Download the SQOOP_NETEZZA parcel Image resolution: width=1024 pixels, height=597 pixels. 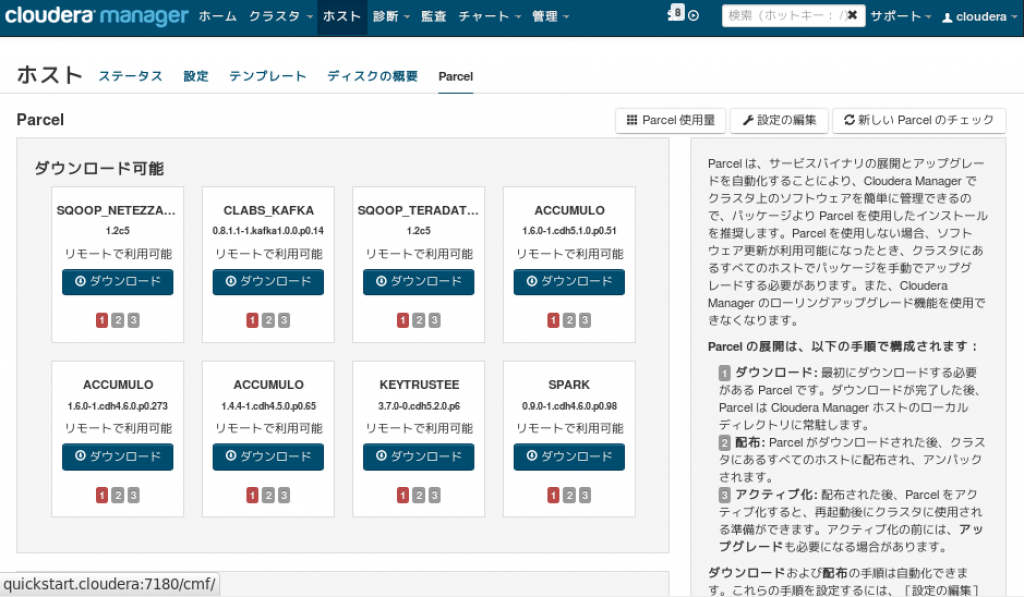[118, 282]
